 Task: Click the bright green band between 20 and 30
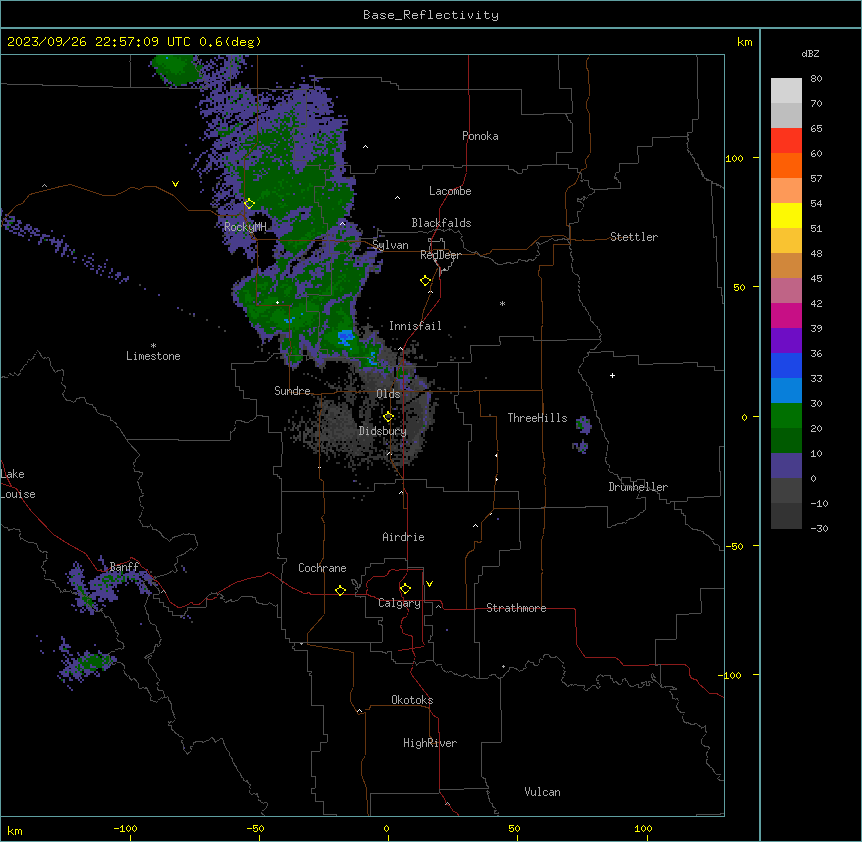tap(786, 416)
